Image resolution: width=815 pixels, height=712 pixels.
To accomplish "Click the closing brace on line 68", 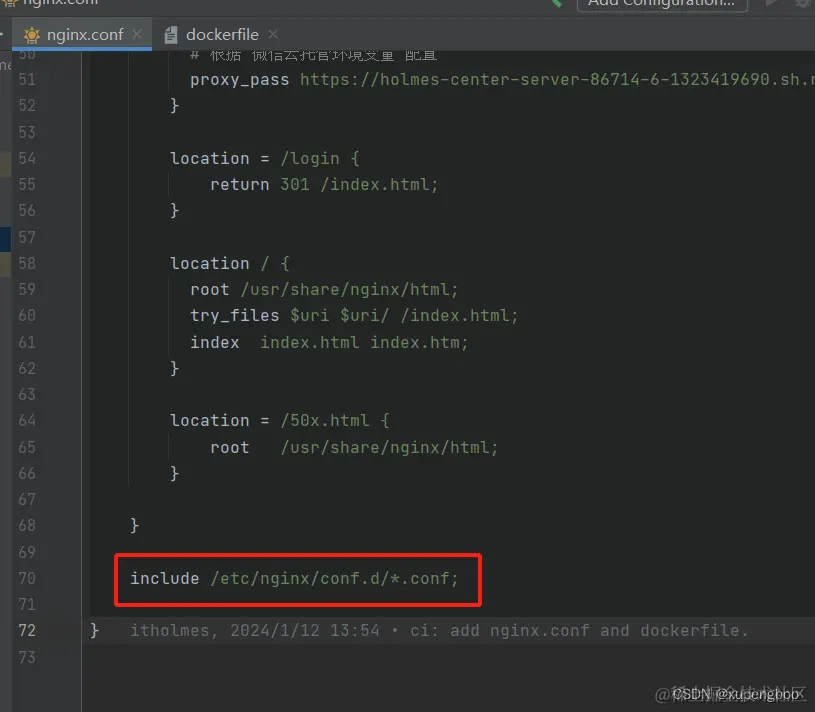I will pyautogui.click(x=134, y=525).
